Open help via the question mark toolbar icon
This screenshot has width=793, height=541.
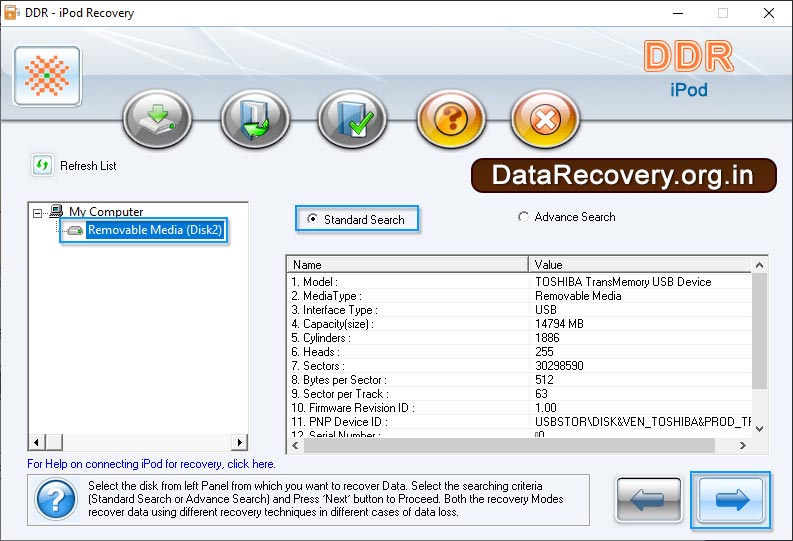tap(451, 119)
